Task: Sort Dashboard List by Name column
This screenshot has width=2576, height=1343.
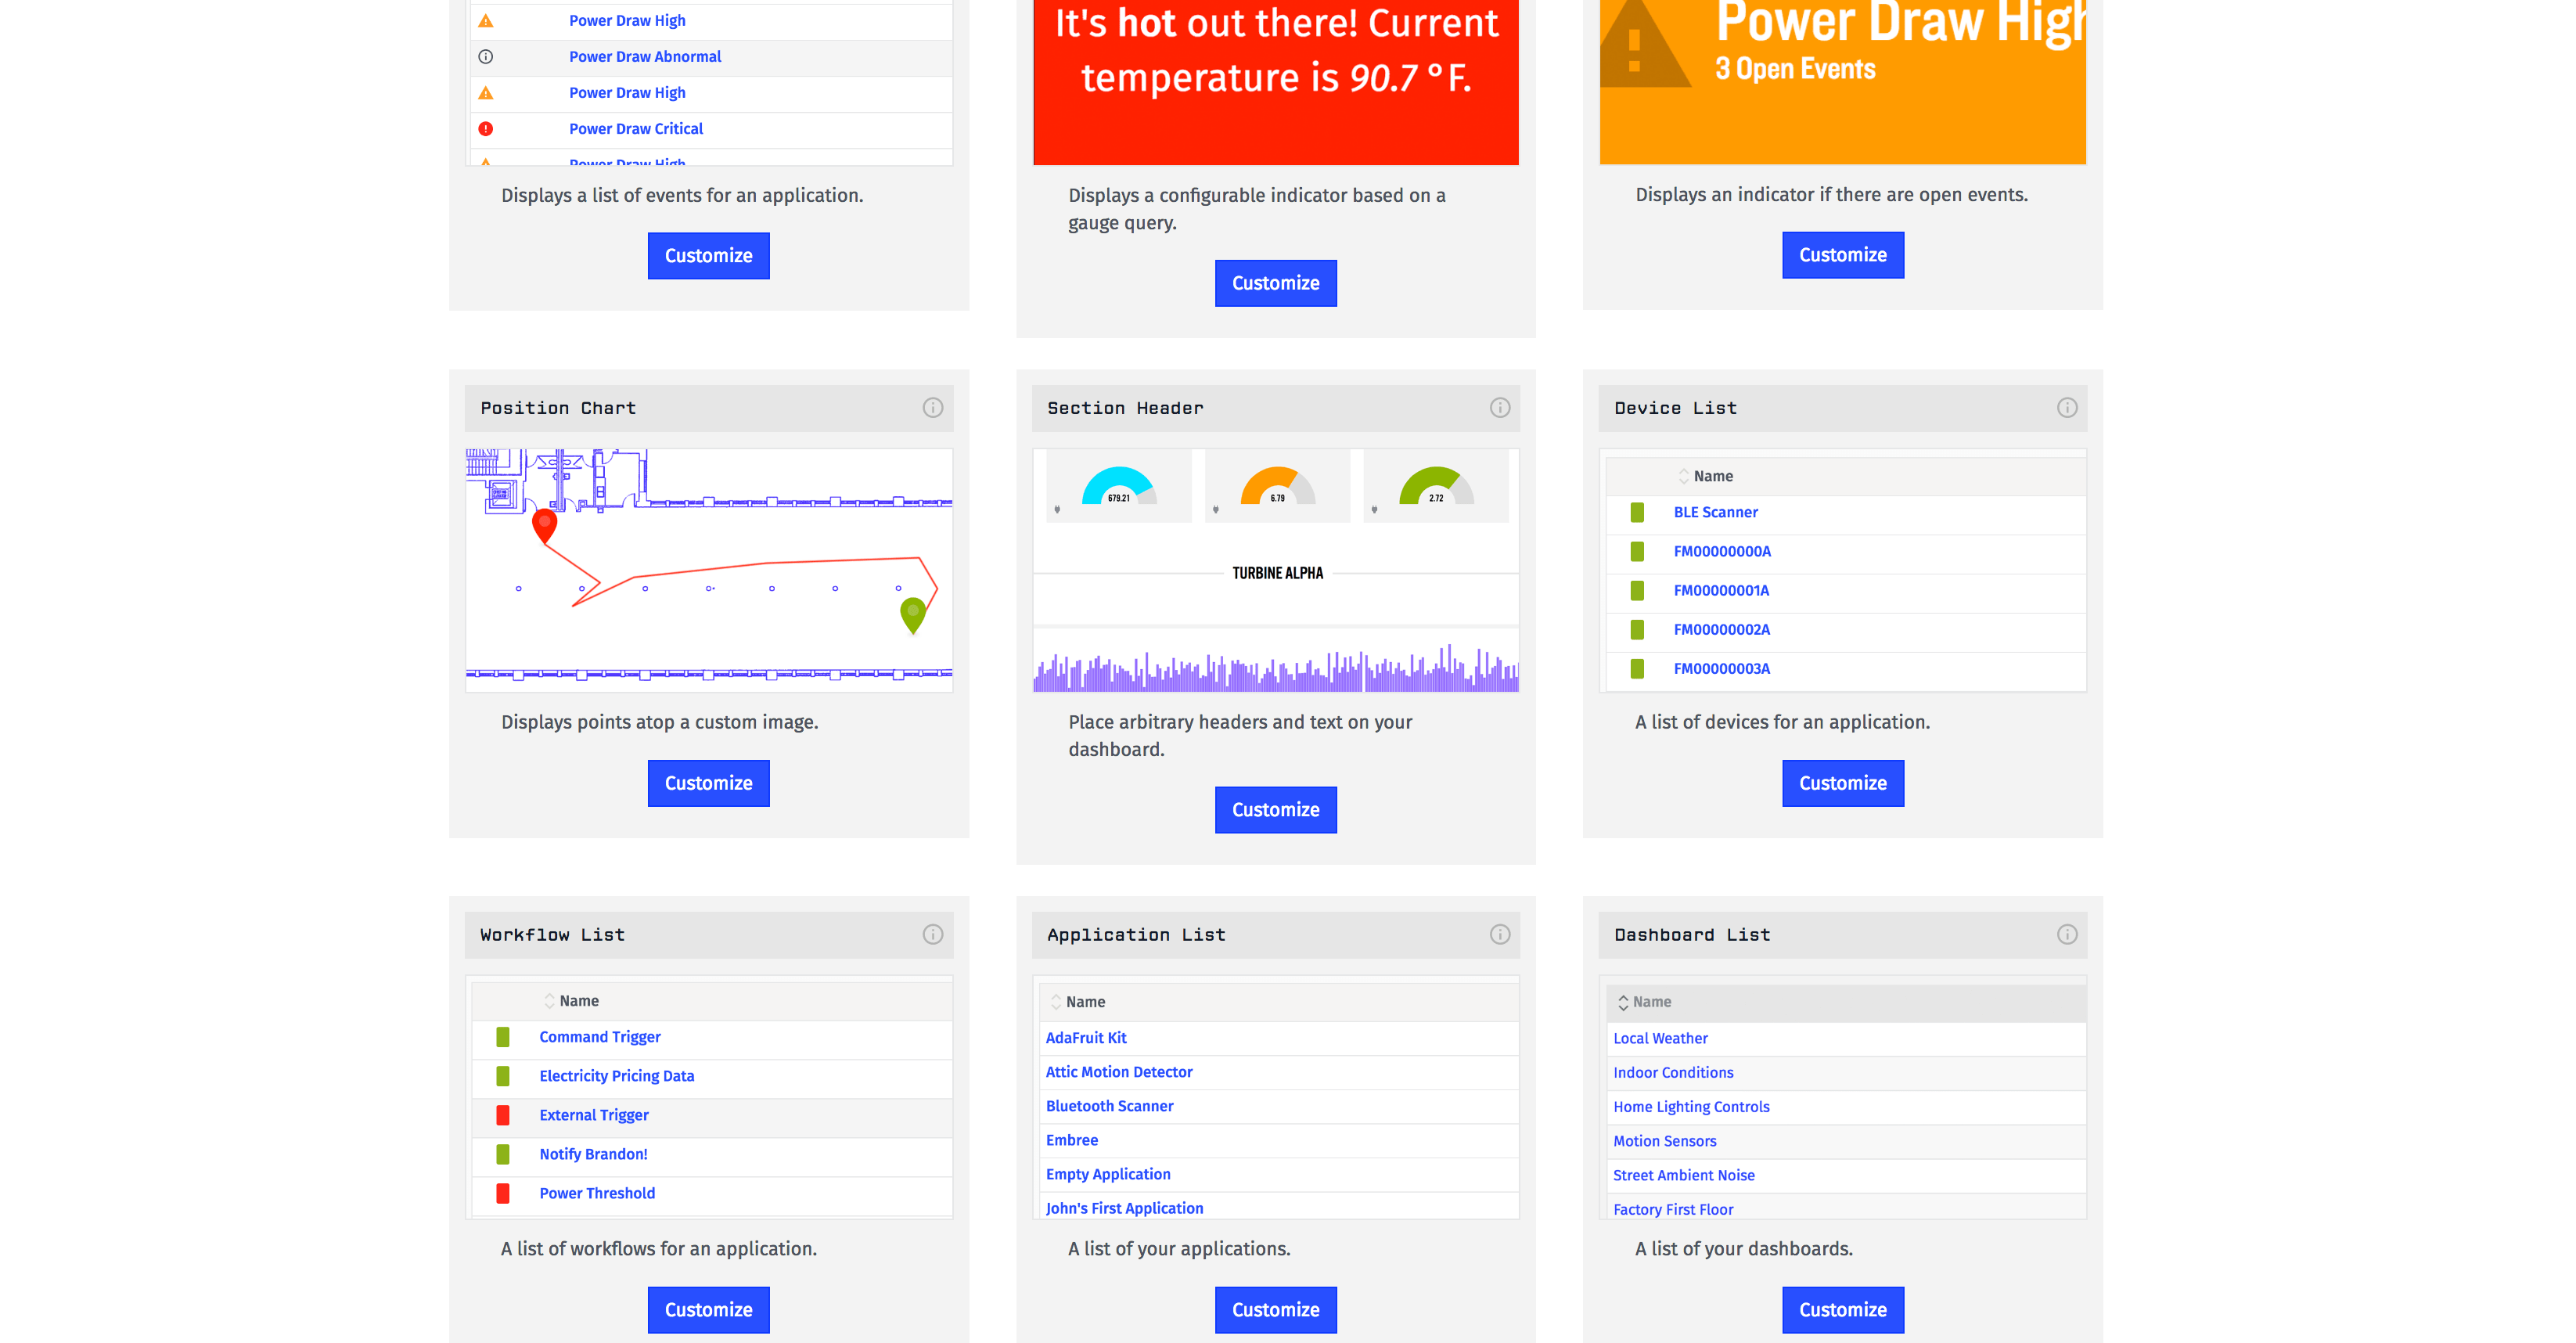Action: pos(1644,1002)
